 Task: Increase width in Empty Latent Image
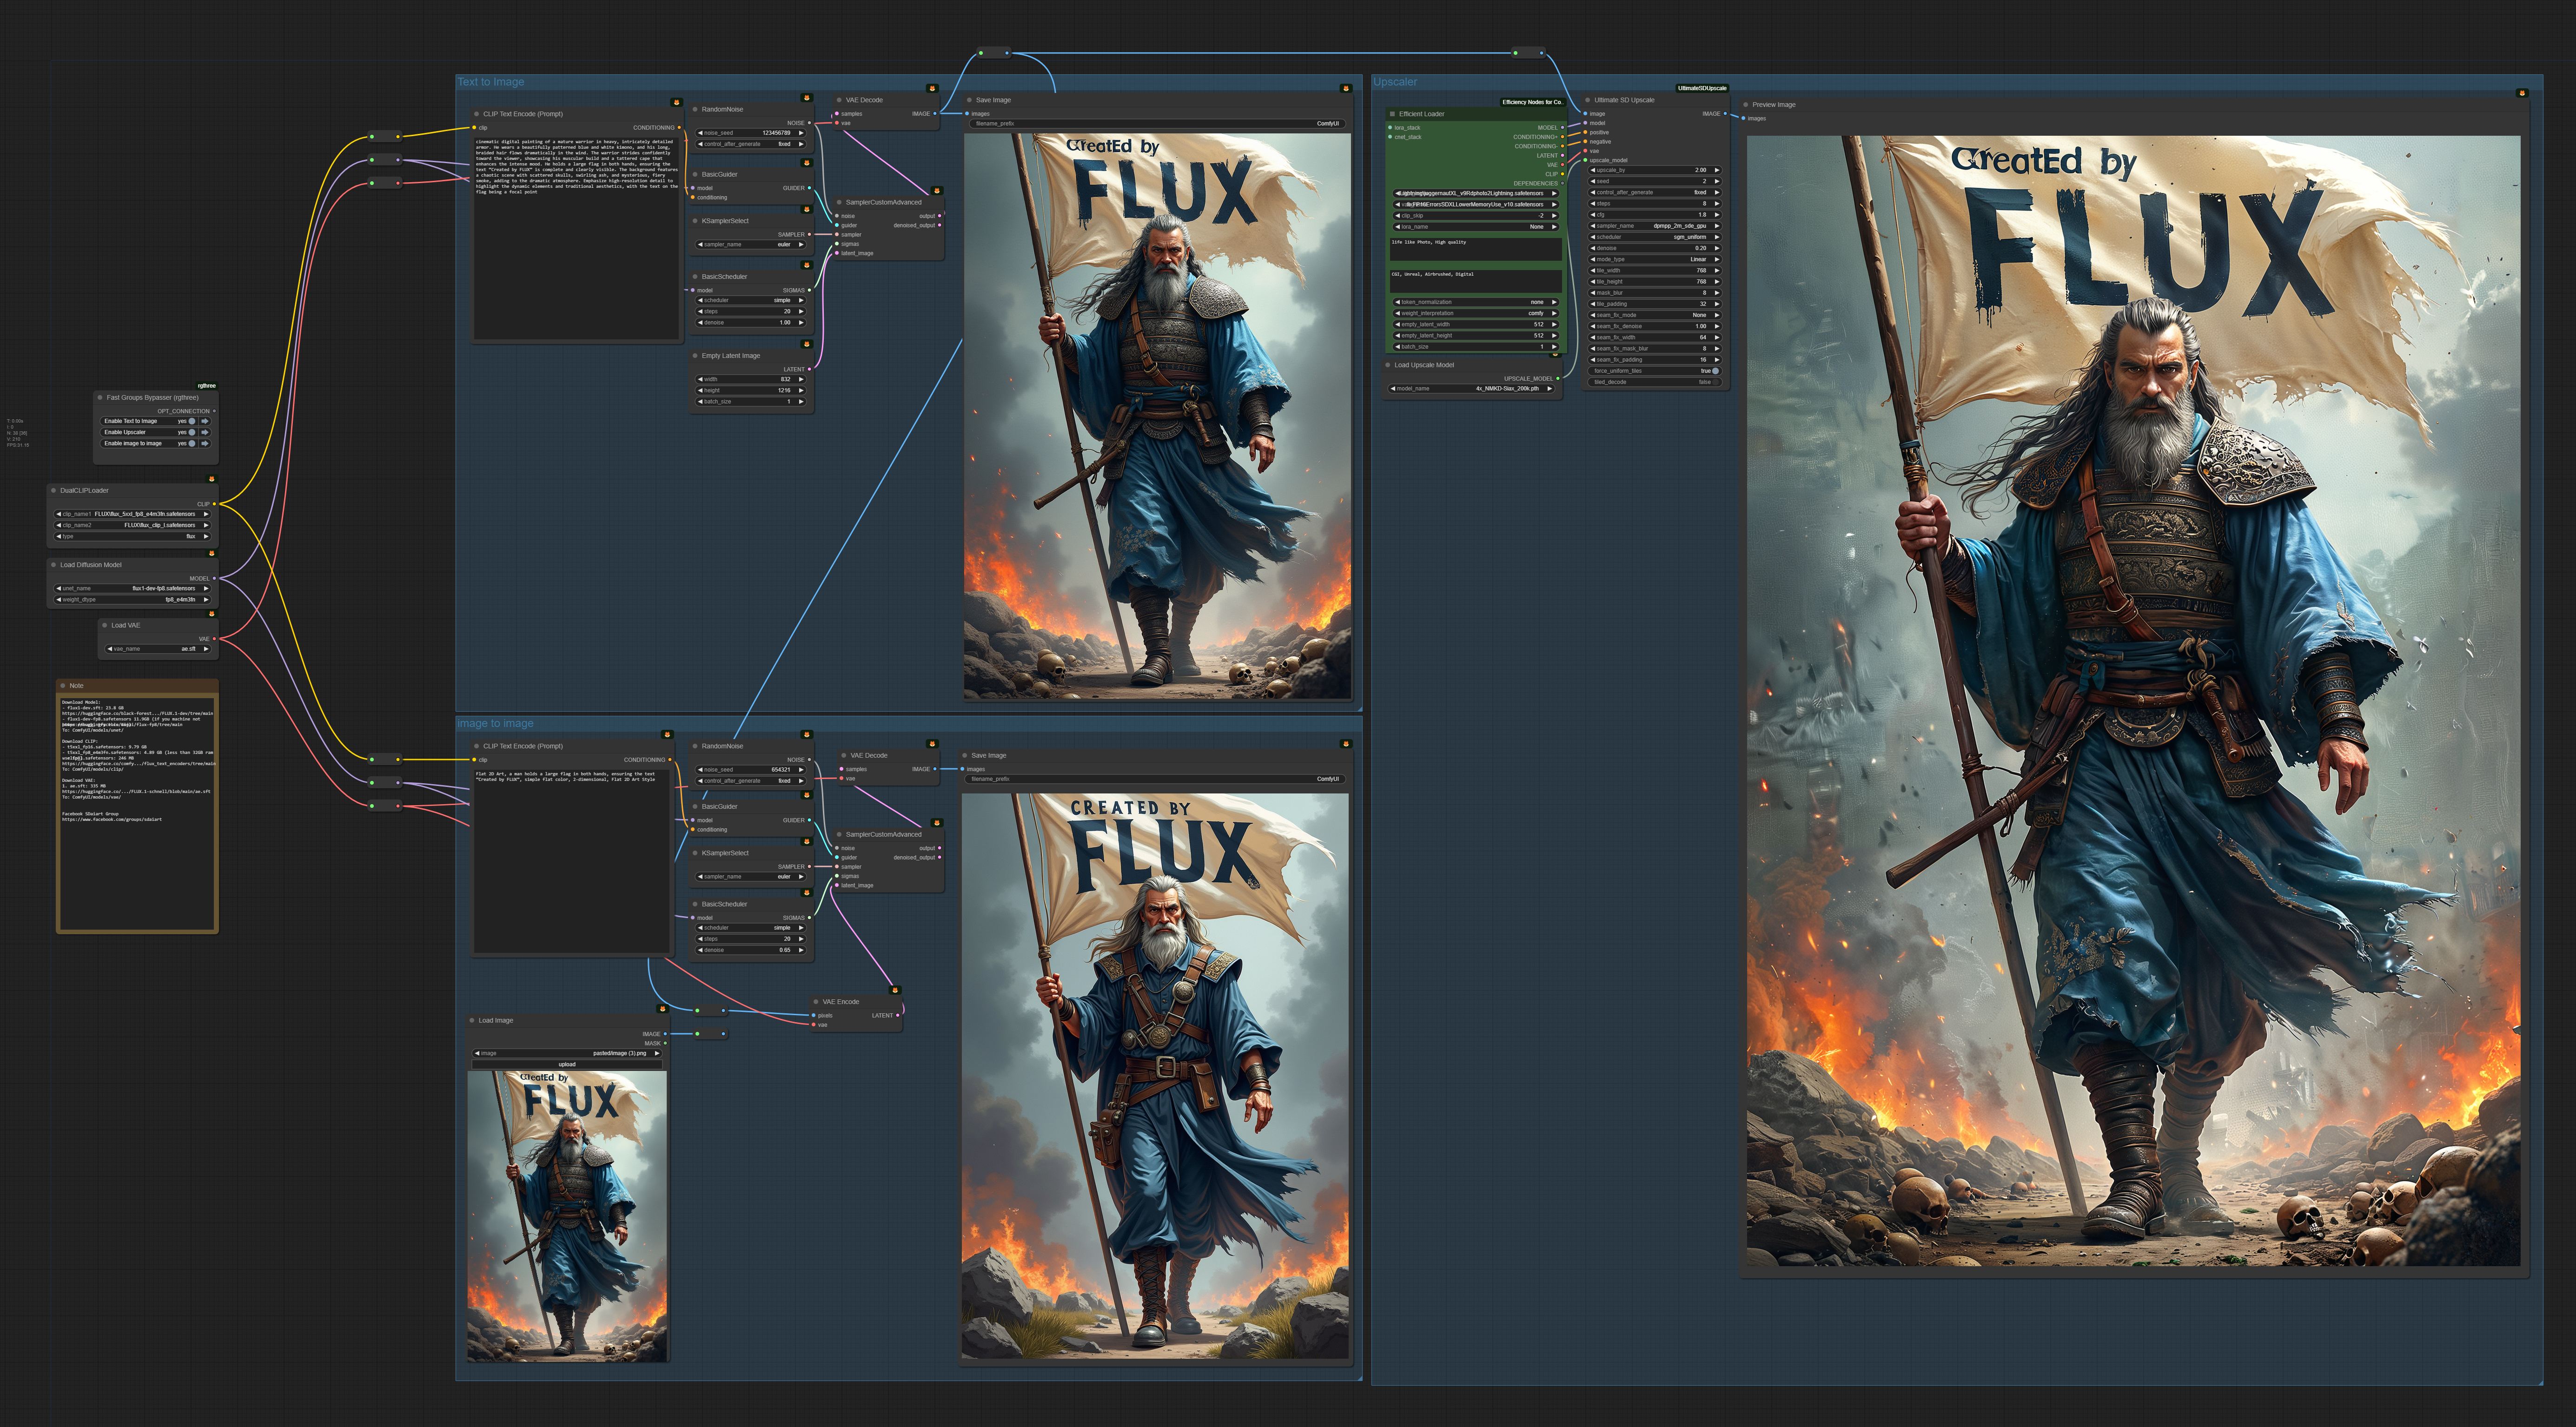coord(801,379)
